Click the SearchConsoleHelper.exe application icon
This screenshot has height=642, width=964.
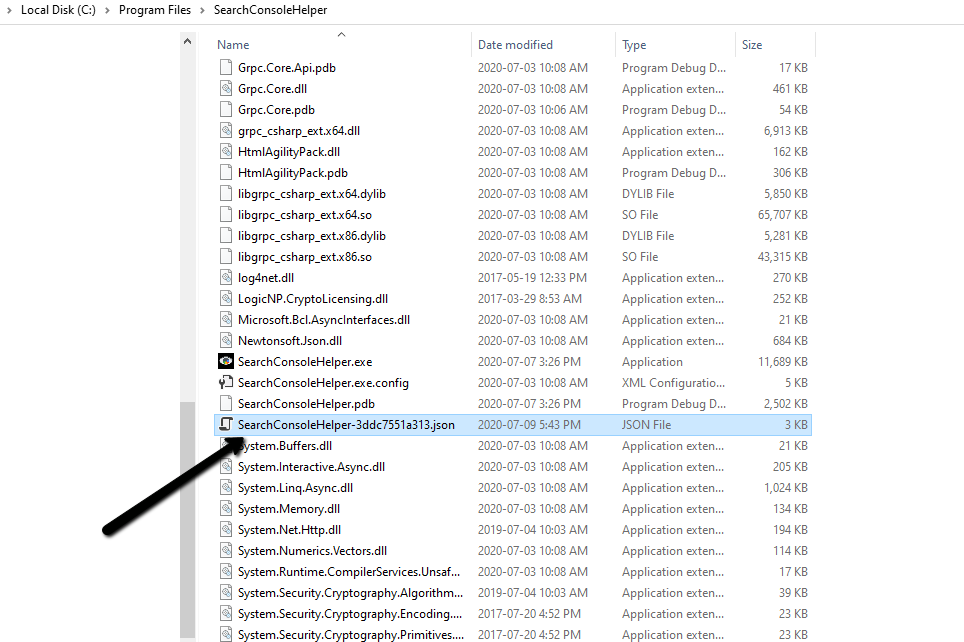pos(226,362)
